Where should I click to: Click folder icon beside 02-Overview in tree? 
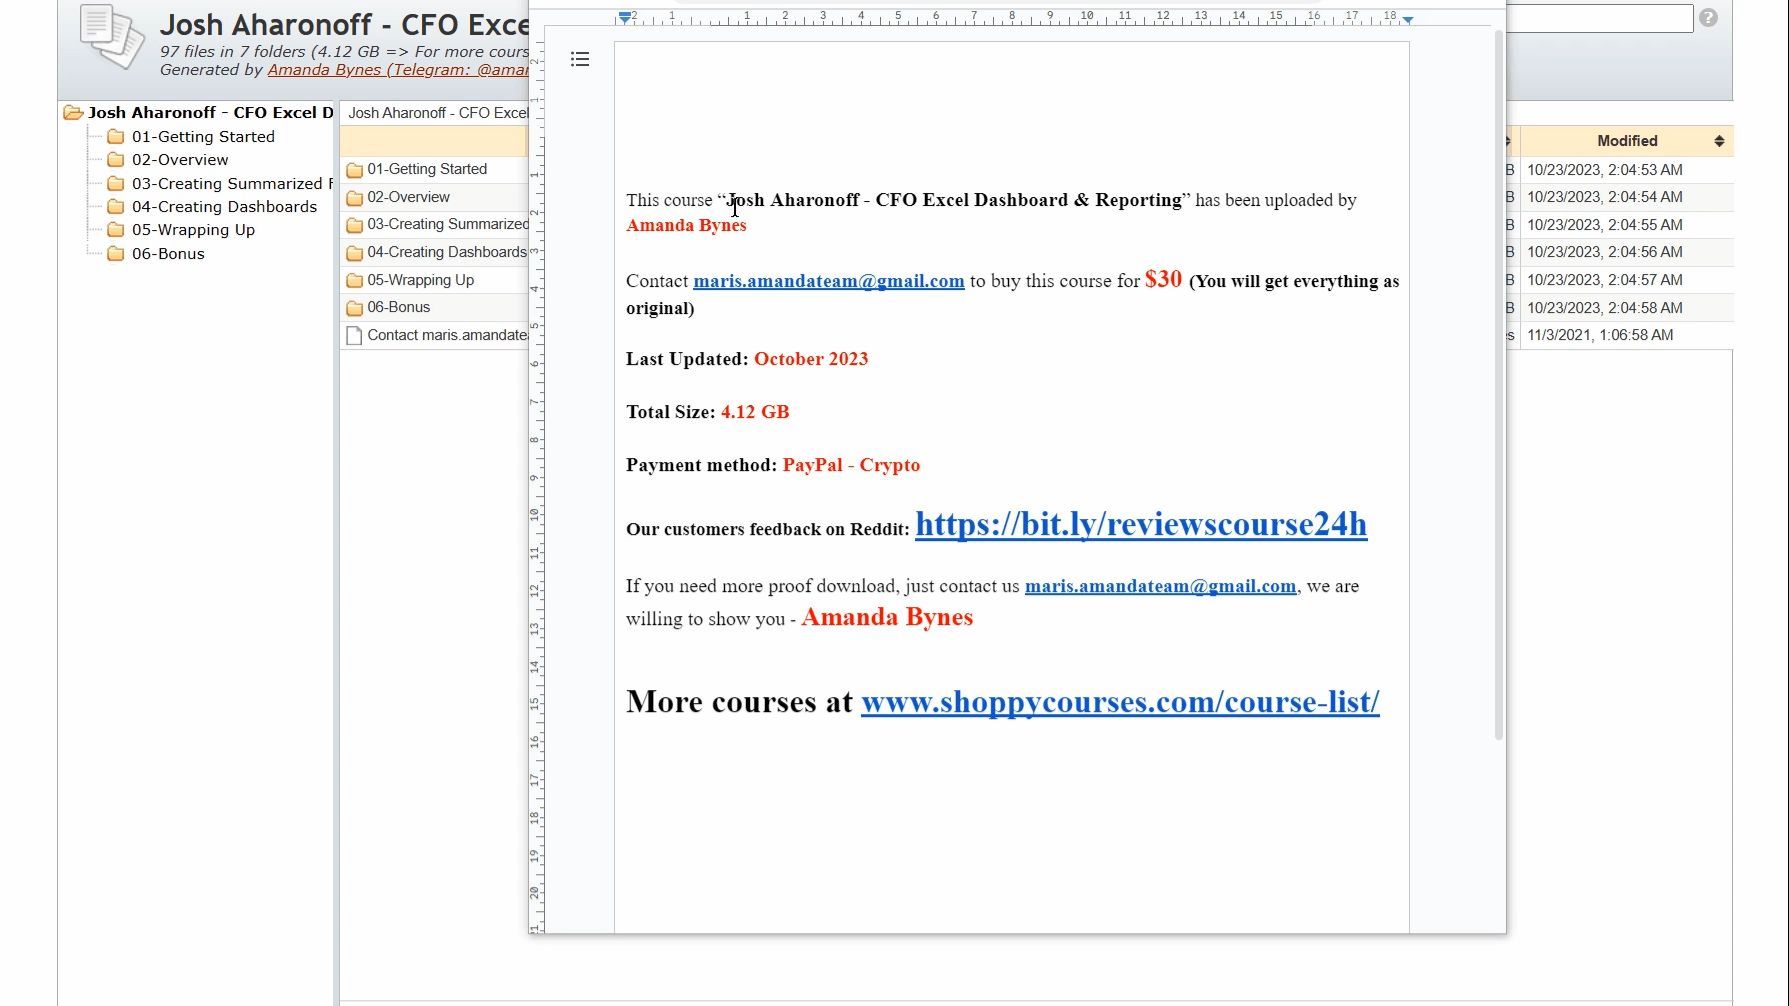116,160
